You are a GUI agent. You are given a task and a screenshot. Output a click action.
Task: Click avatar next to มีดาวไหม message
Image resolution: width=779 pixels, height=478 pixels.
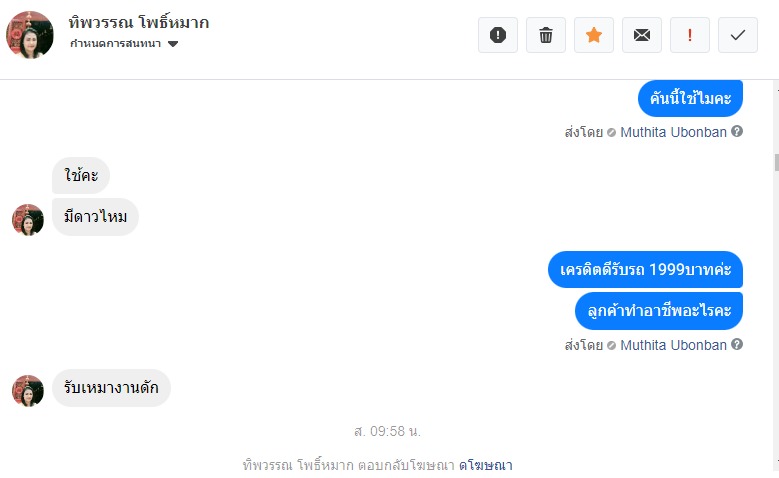coord(28,219)
